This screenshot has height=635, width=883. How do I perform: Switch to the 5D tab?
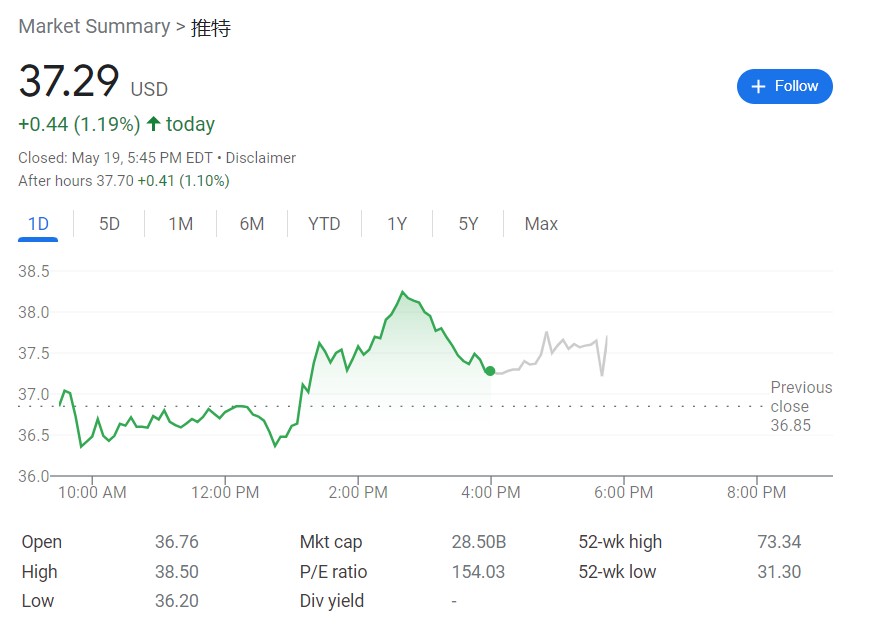109,224
